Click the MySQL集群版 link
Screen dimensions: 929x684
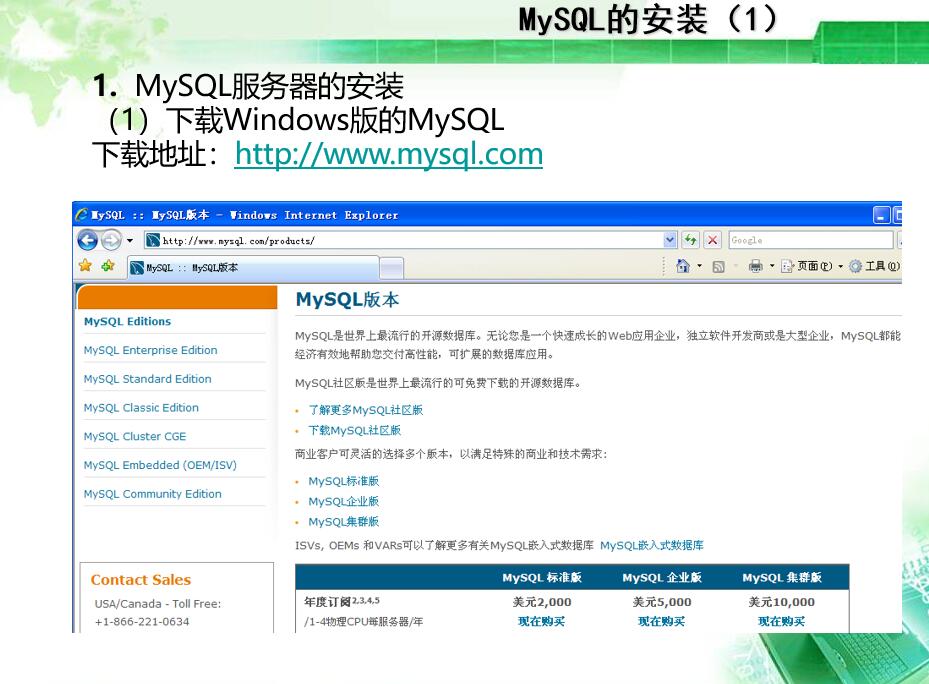tap(344, 522)
